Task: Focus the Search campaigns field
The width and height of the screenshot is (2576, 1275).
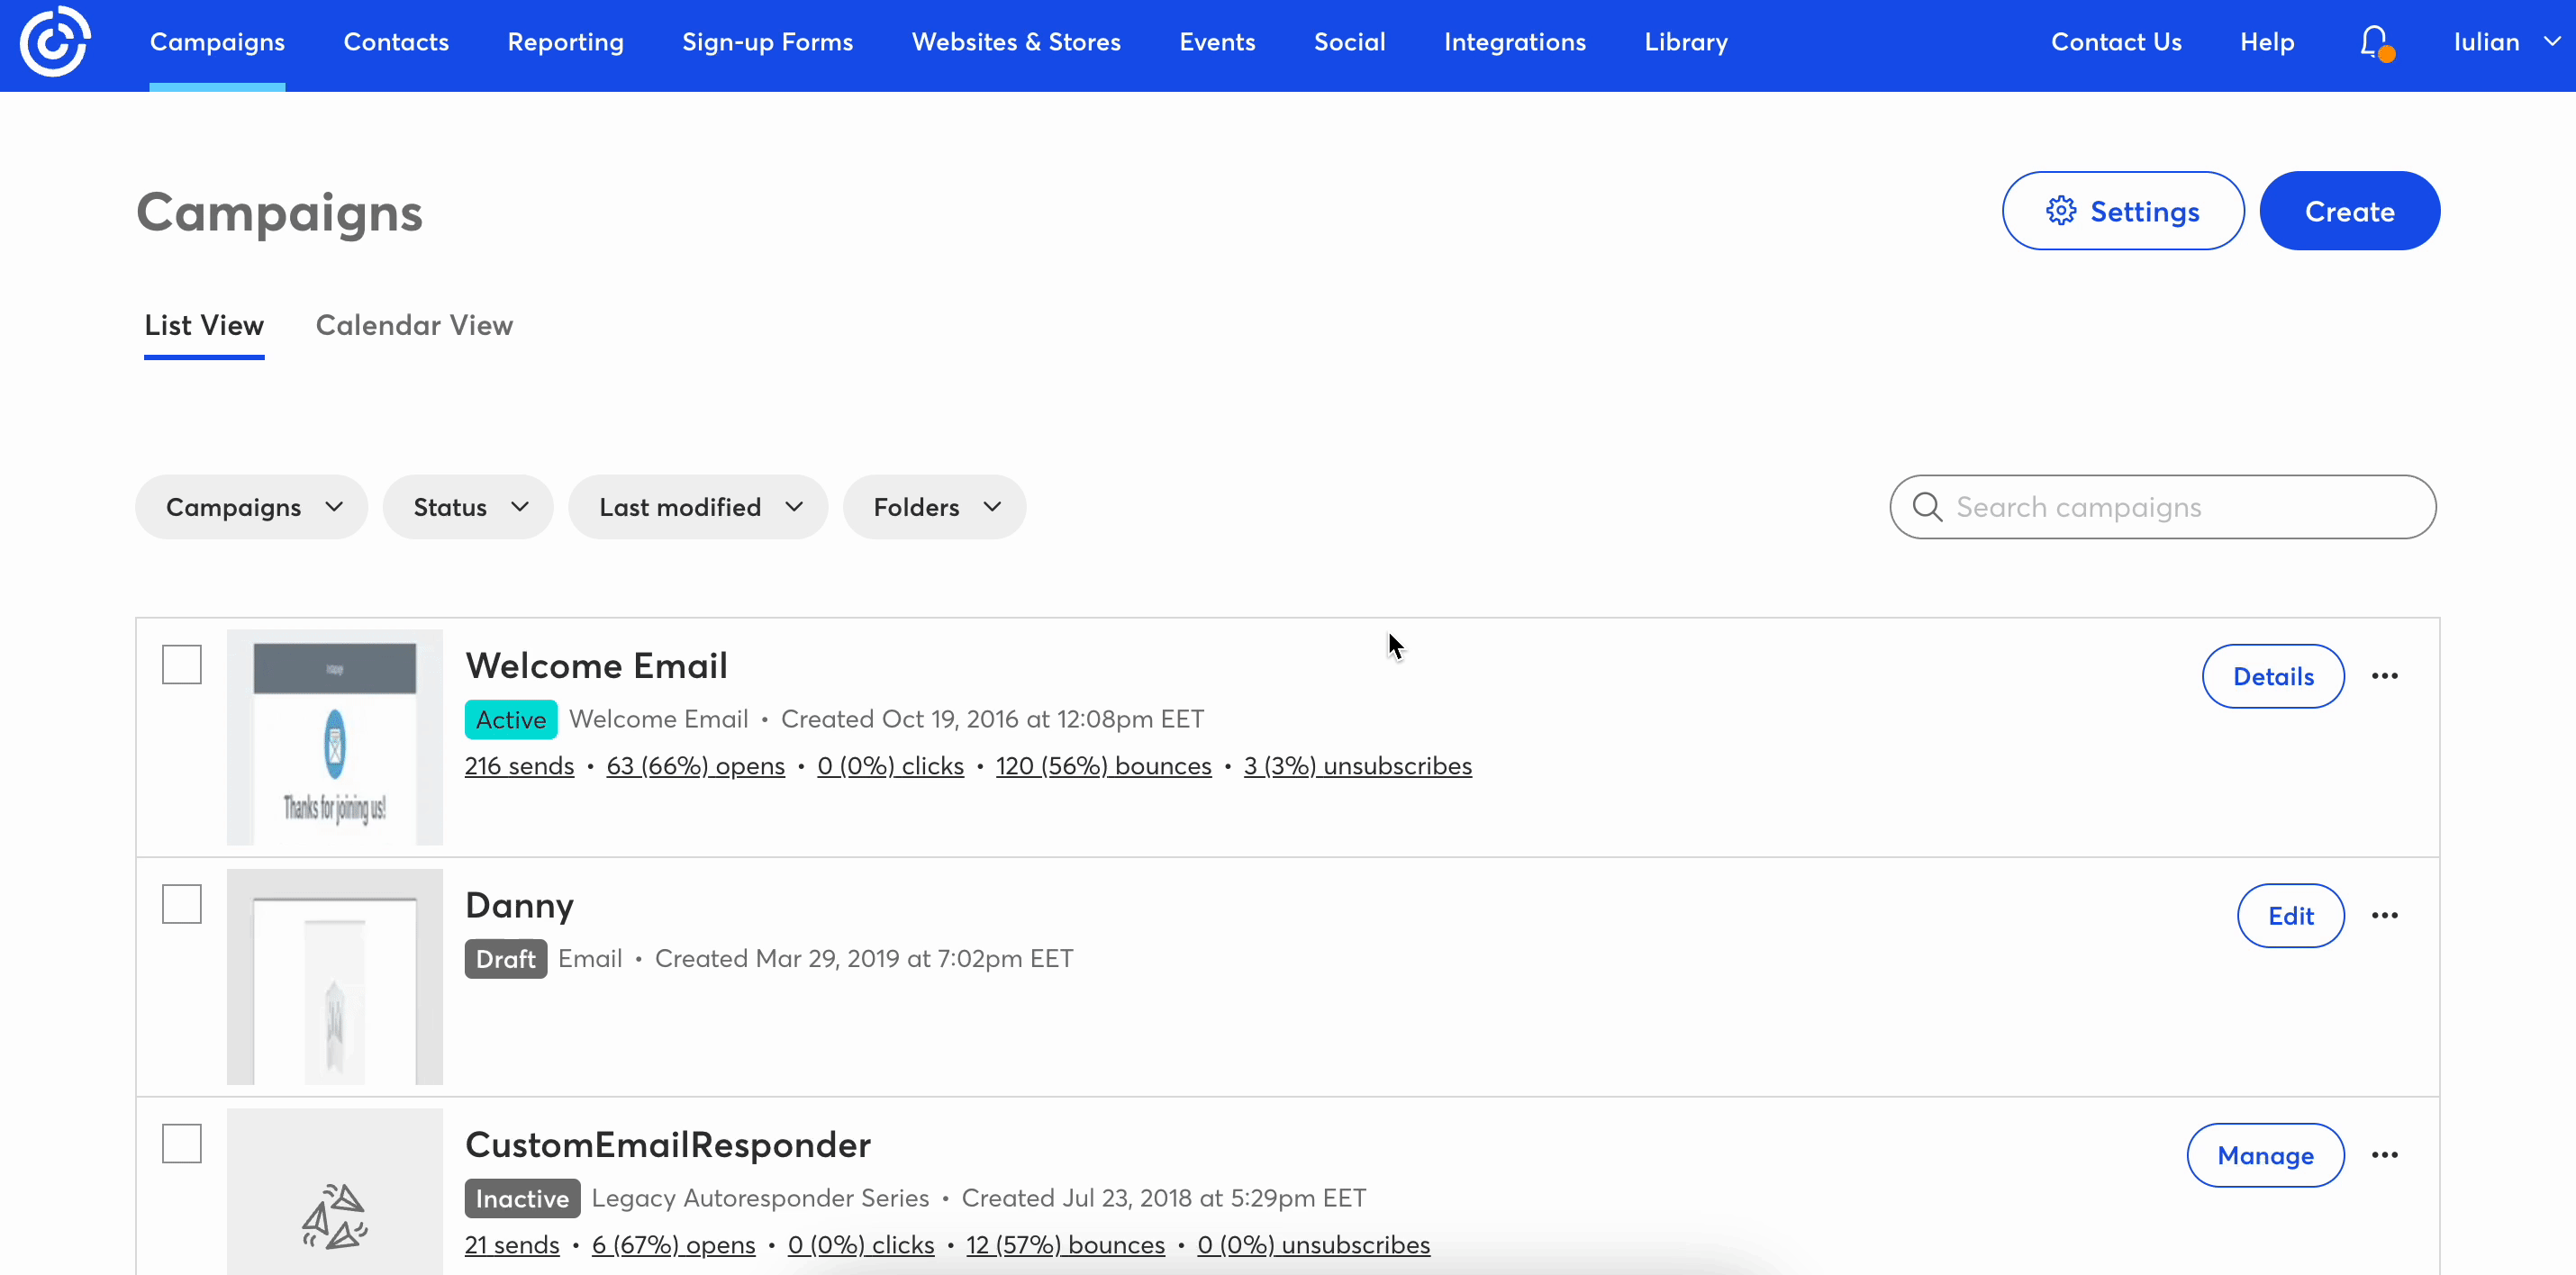Action: click(2180, 507)
